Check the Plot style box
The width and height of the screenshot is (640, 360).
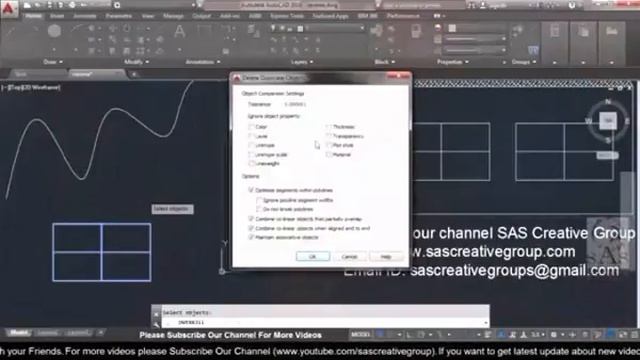(x=329, y=145)
